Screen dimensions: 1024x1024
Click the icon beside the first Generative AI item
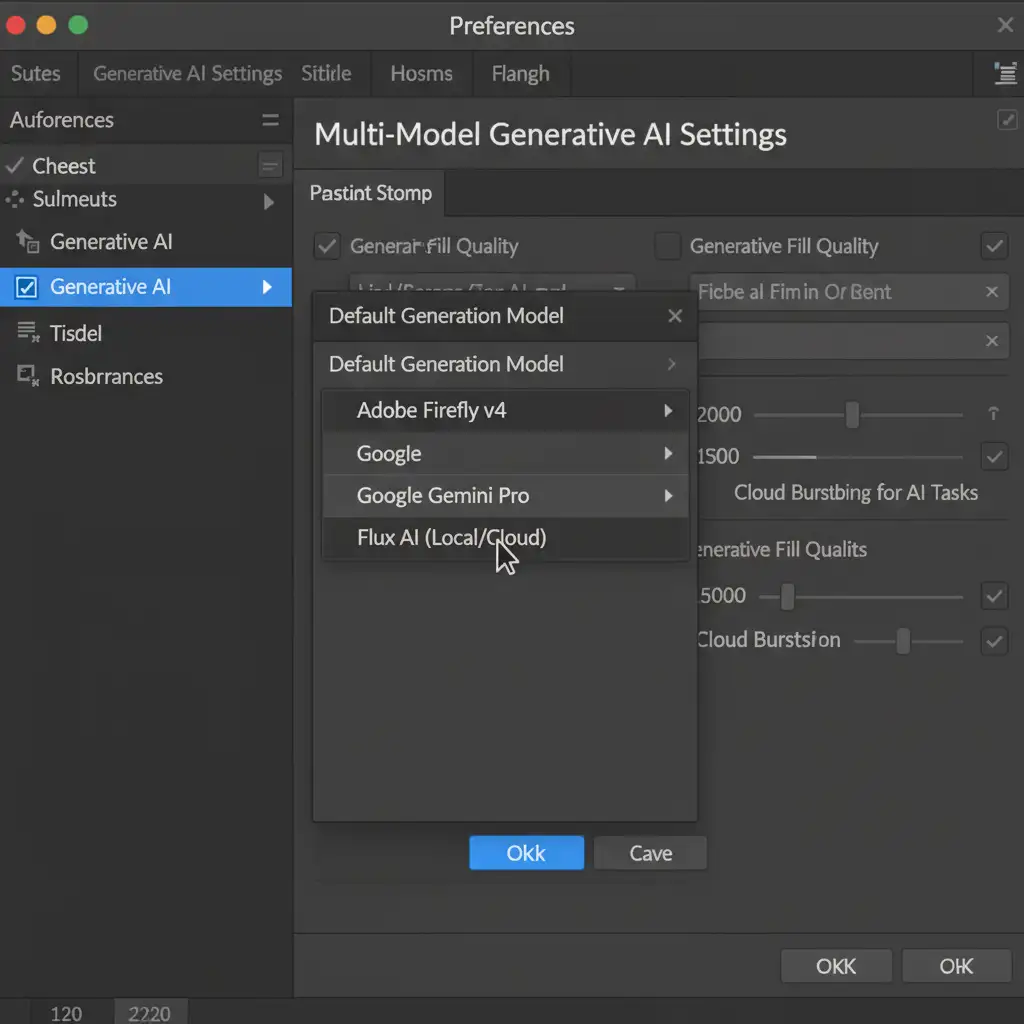27,241
